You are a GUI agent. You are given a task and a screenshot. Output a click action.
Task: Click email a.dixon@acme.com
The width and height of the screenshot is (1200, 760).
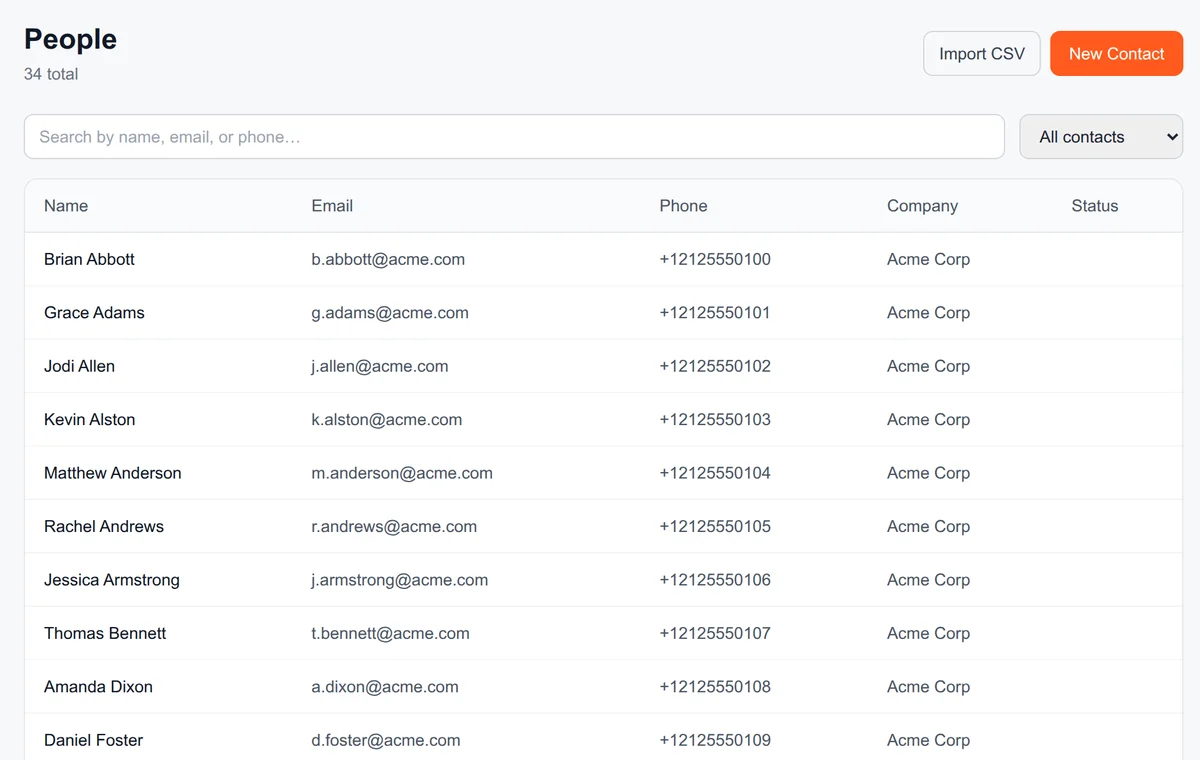[x=385, y=687]
